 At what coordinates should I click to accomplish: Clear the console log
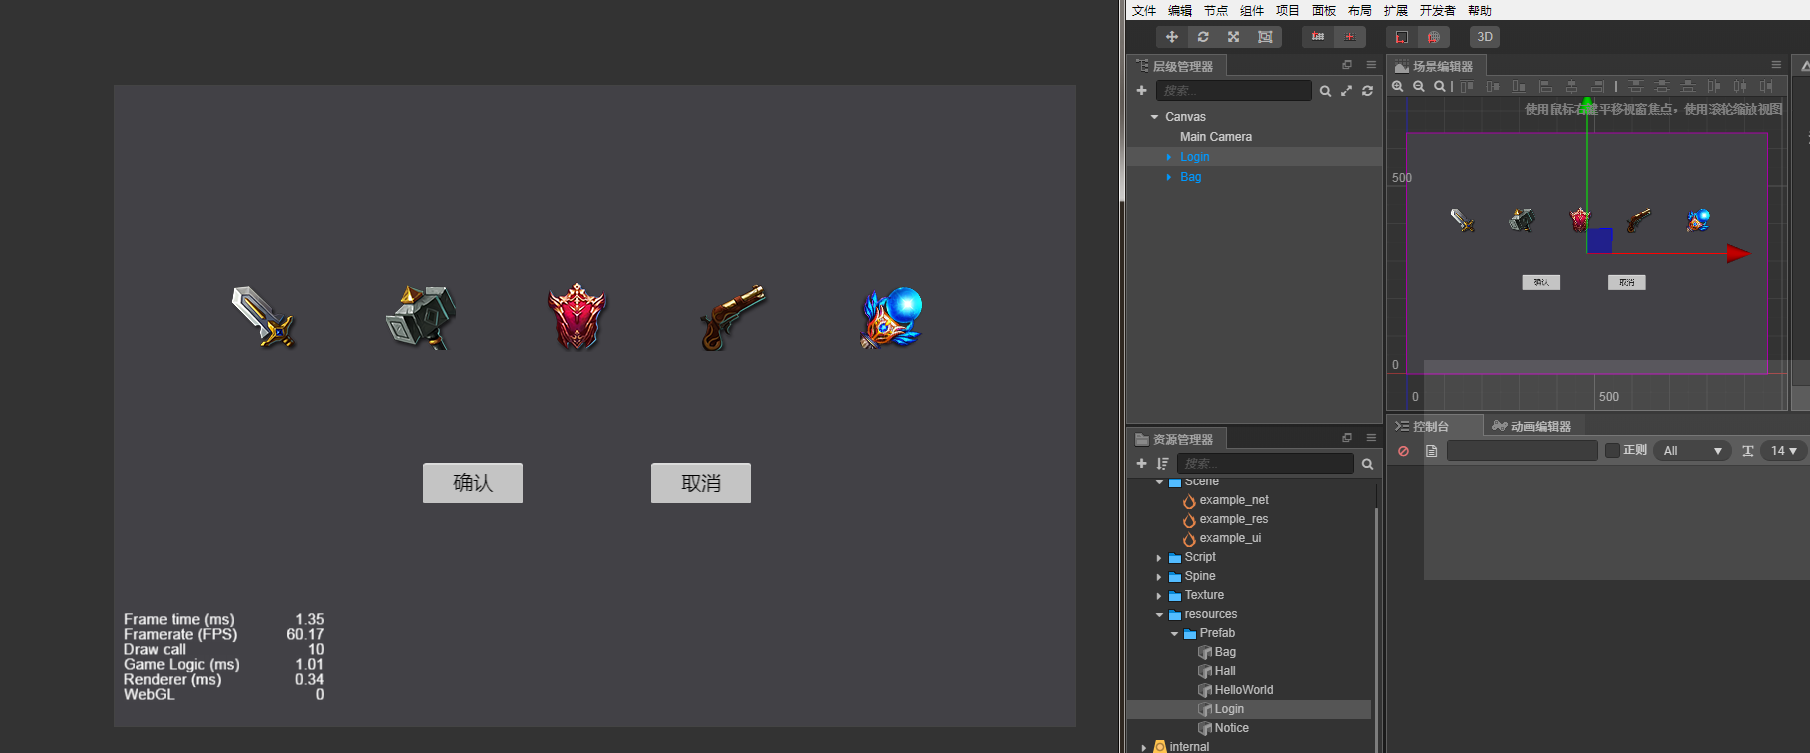[1403, 451]
